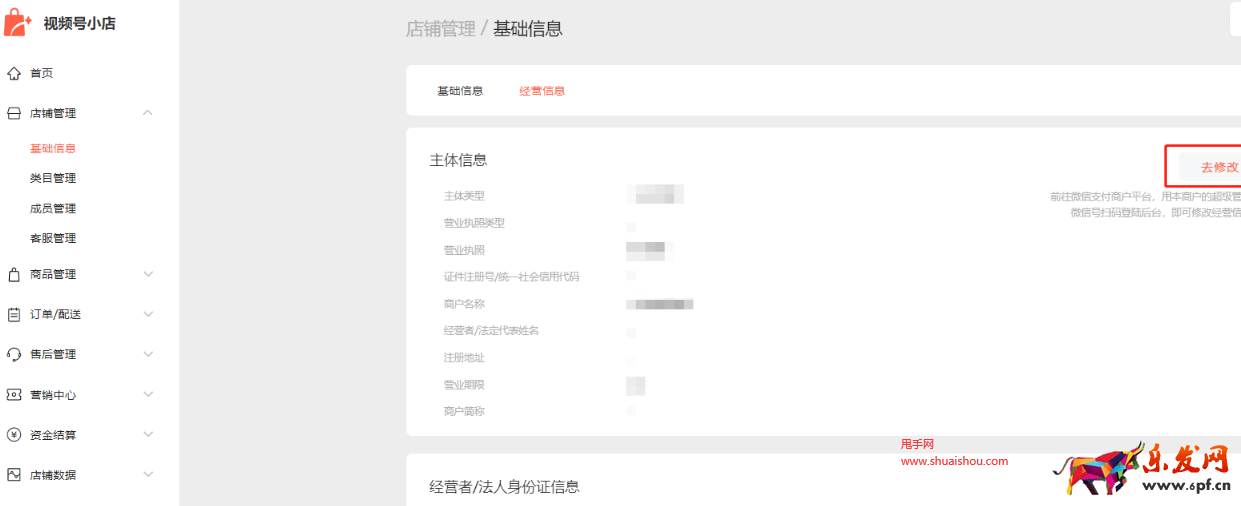Click the 营销中心 coupon icon

(14, 395)
